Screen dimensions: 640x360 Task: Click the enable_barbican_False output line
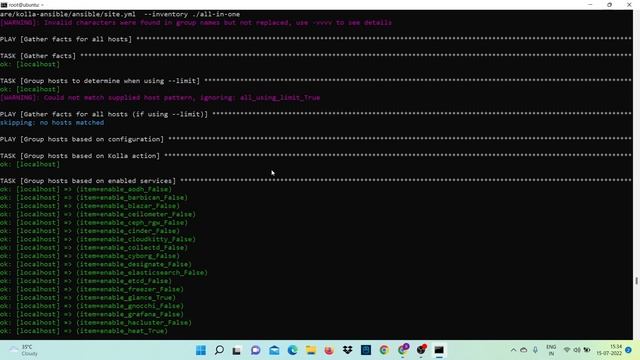(94, 198)
